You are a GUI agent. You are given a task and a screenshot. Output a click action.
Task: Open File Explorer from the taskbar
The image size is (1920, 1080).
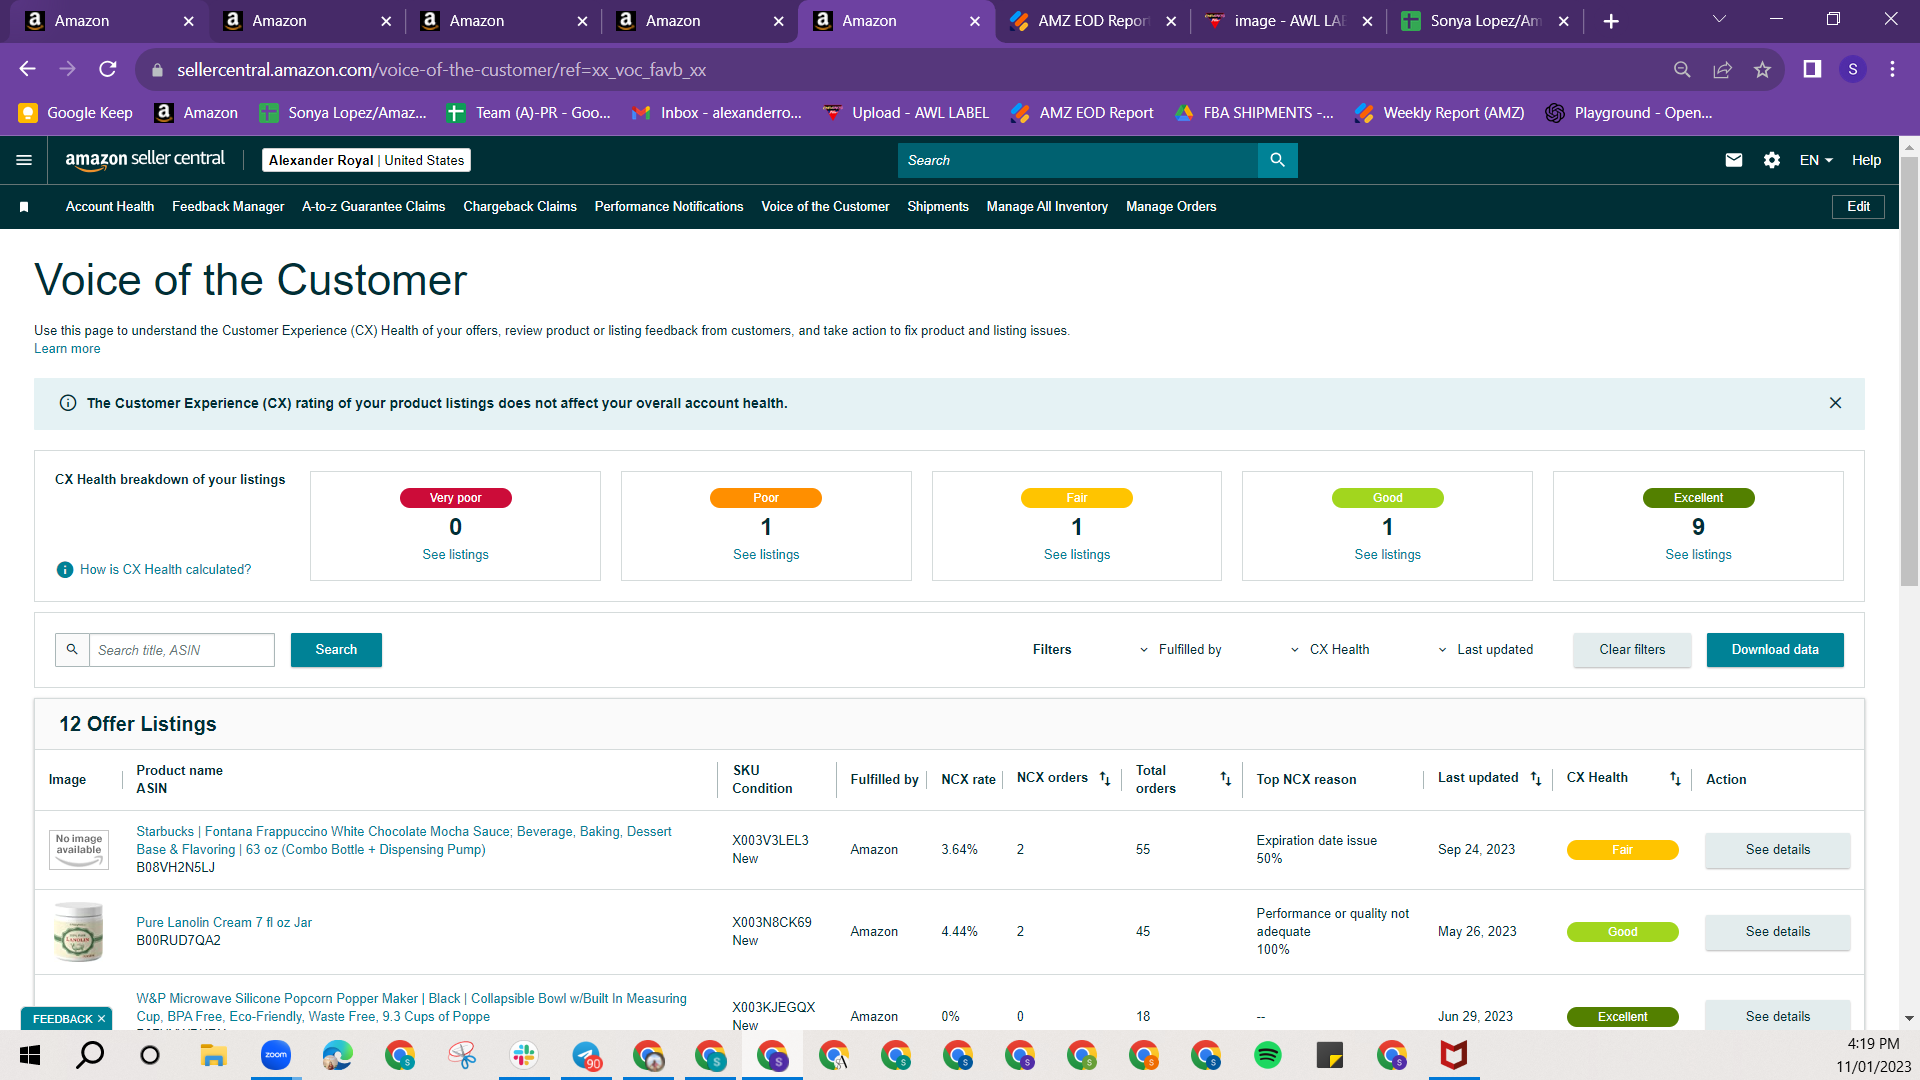pyautogui.click(x=213, y=1055)
